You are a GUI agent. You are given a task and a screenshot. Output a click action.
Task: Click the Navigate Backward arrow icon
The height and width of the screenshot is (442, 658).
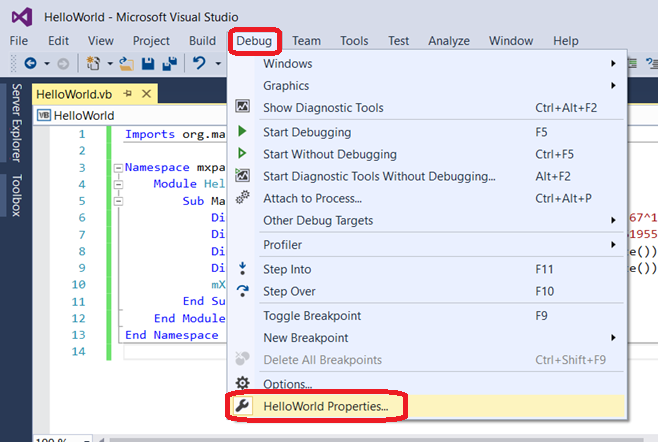tap(30, 63)
